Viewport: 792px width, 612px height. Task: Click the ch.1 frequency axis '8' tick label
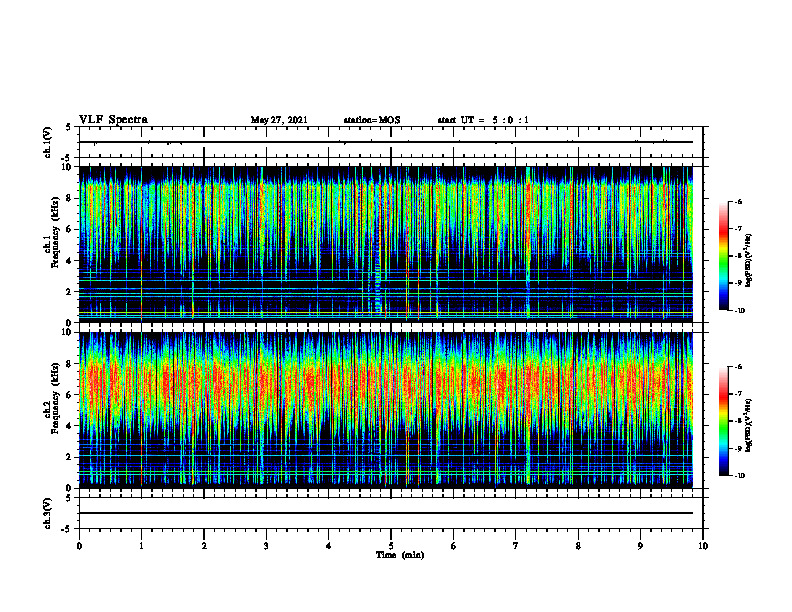[70, 198]
